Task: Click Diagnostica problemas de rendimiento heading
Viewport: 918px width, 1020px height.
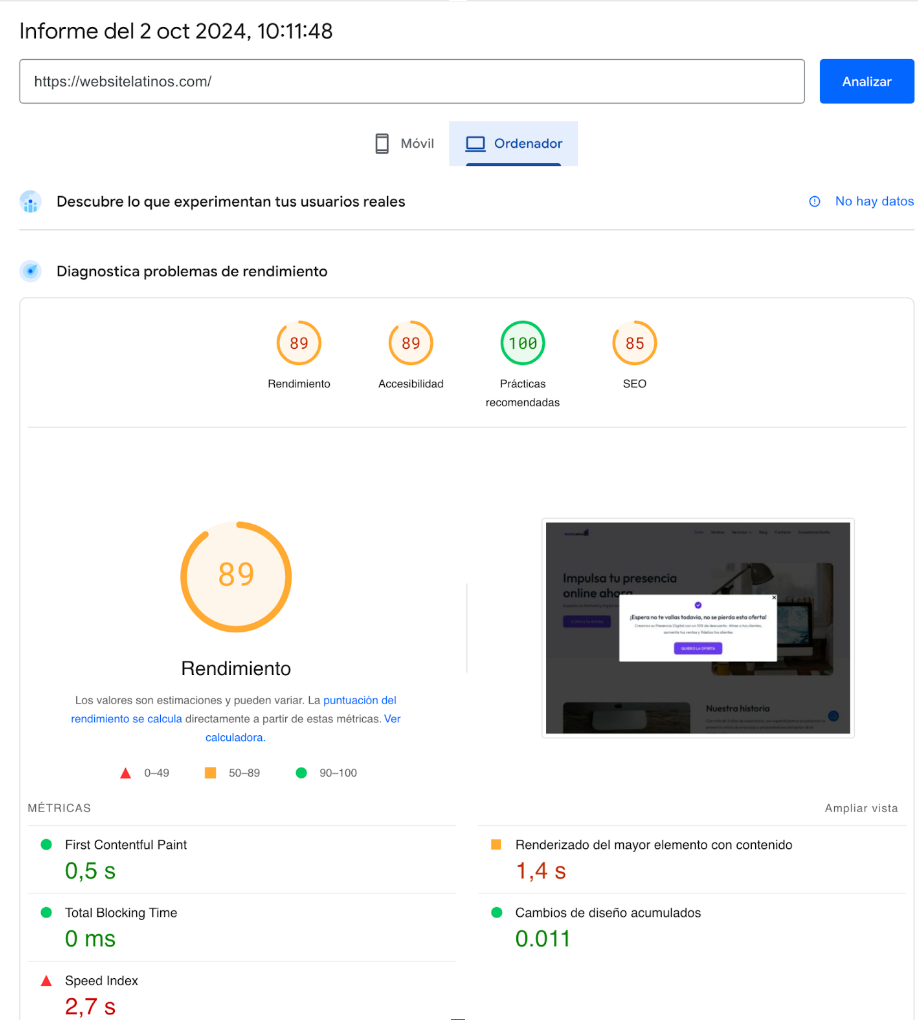Action: 192,271
